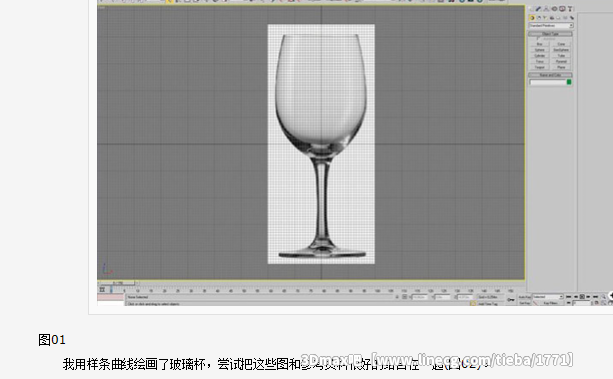Open the Motion command panel tab
The width and height of the screenshot is (613, 379).
pos(554,9)
